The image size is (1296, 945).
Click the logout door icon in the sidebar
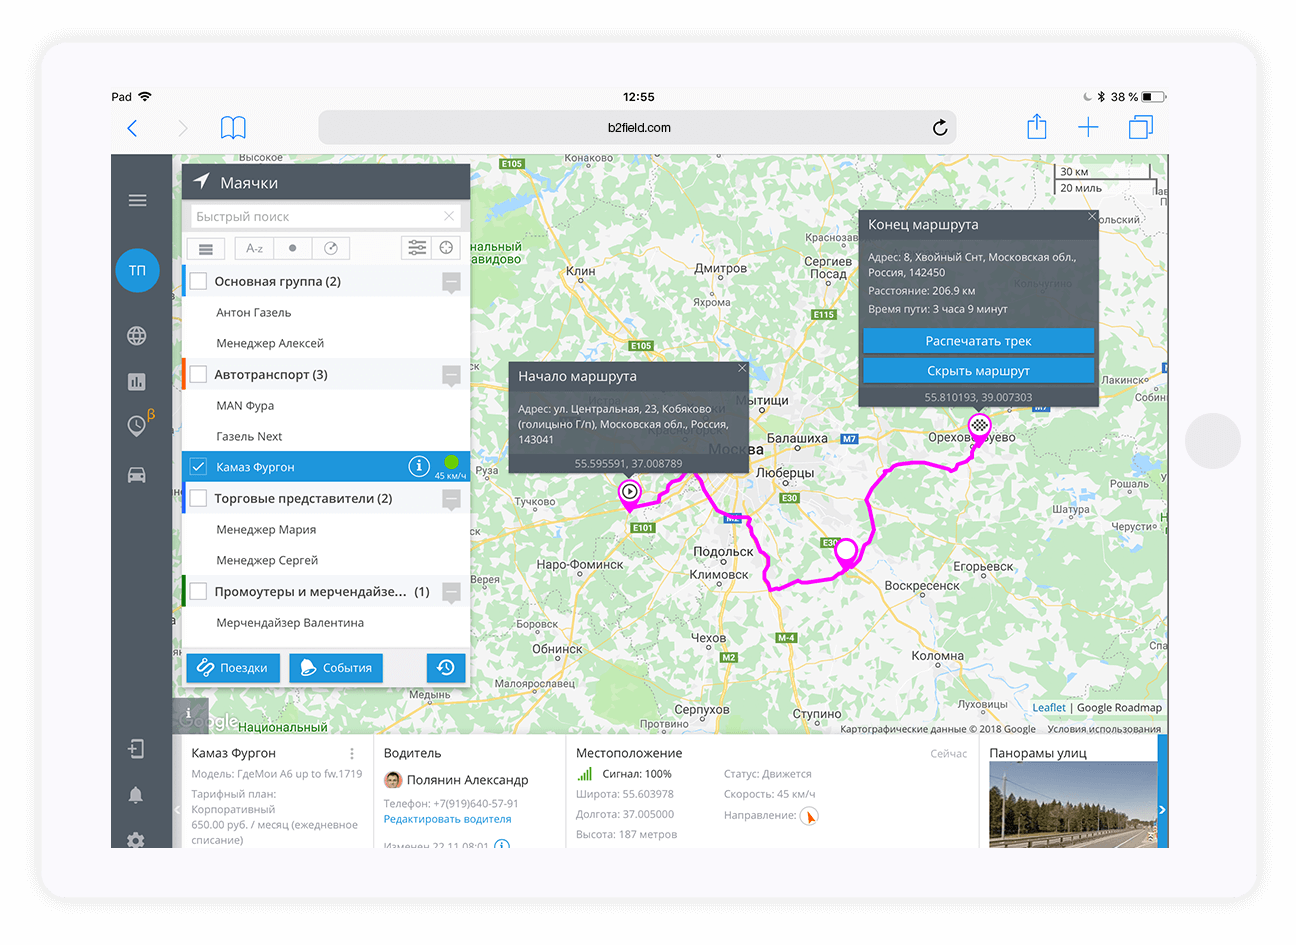coord(136,748)
